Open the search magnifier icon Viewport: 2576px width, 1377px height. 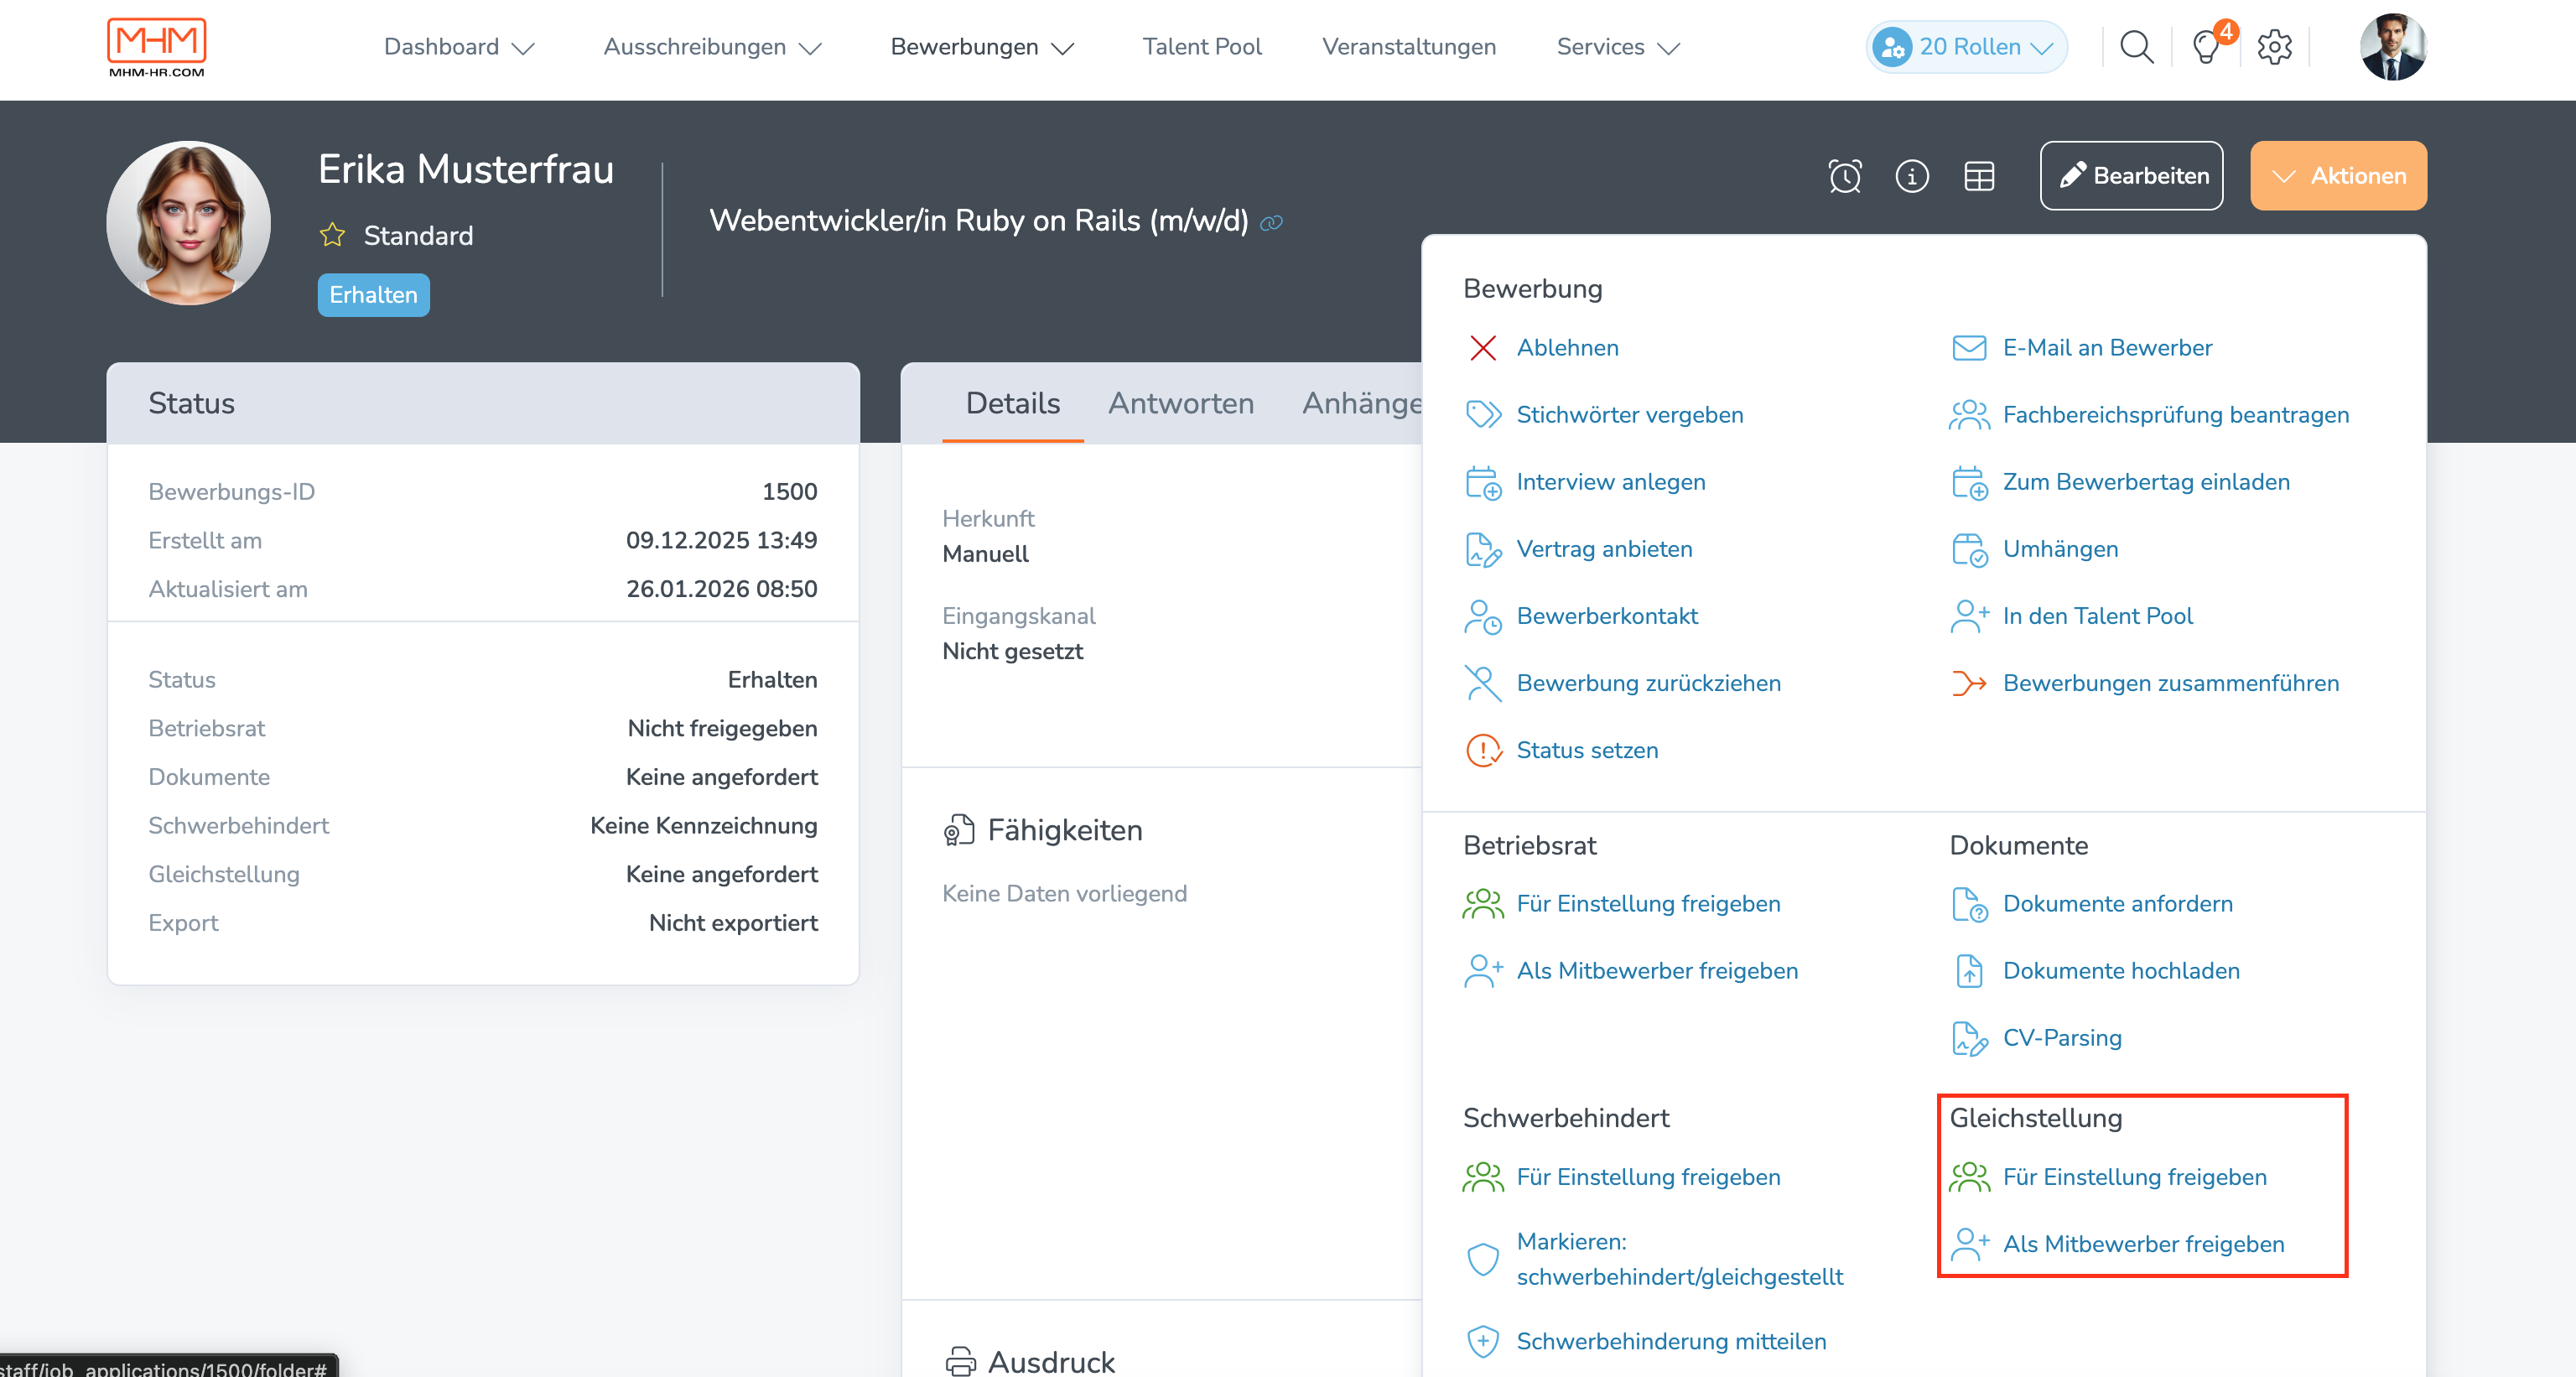pyautogui.click(x=2135, y=47)
